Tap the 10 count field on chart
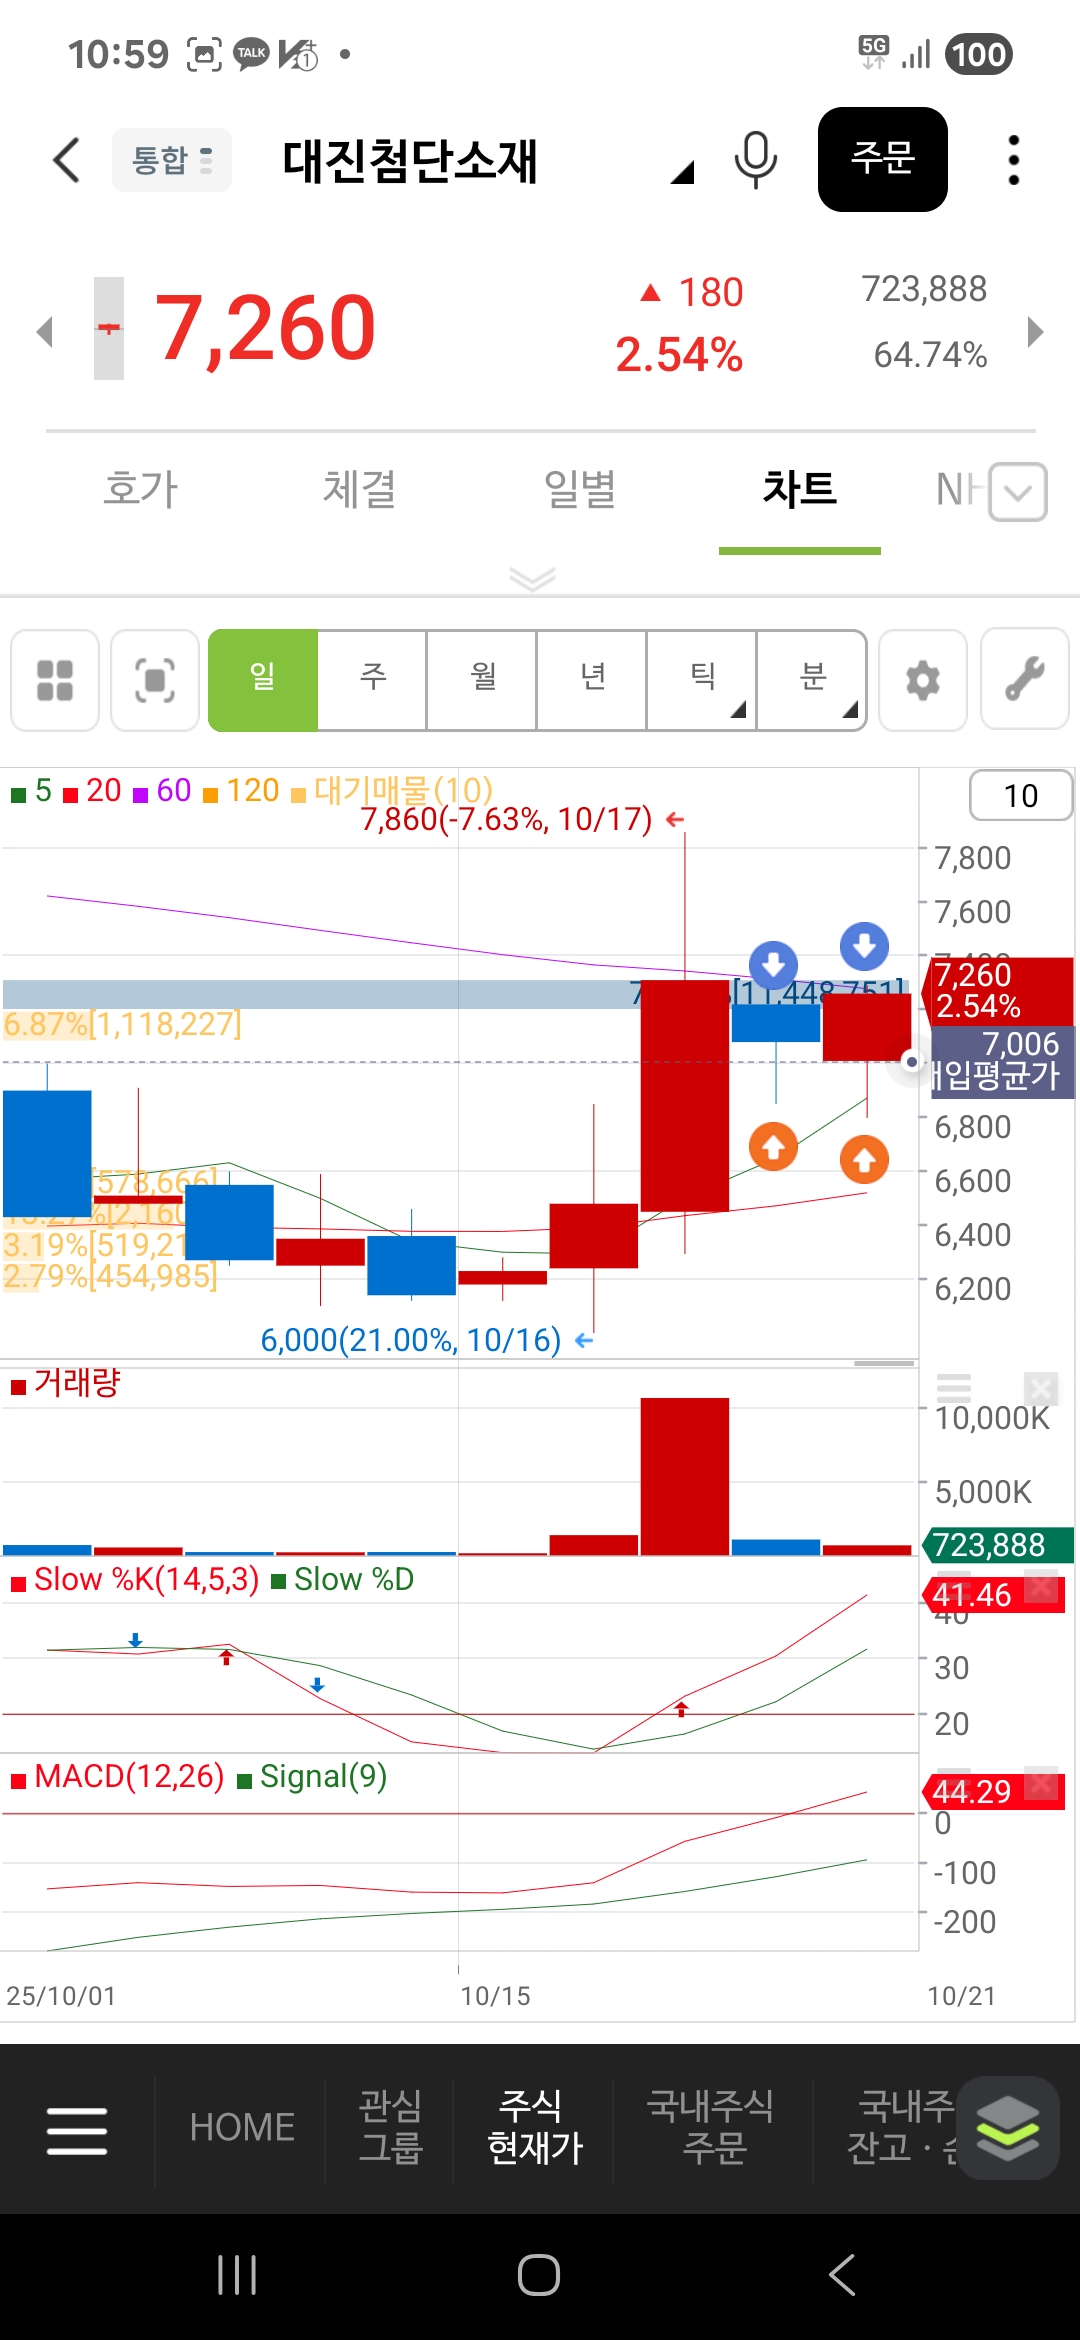Image resolution: width=1080 pixels, height=2340 pixels. click(1020, 796)
